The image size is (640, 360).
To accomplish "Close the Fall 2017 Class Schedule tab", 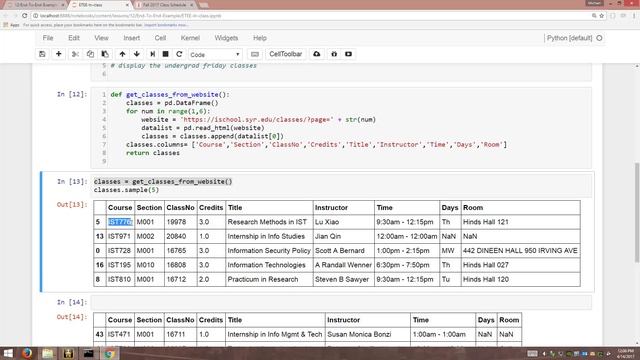I will click(x=191, y=5).
